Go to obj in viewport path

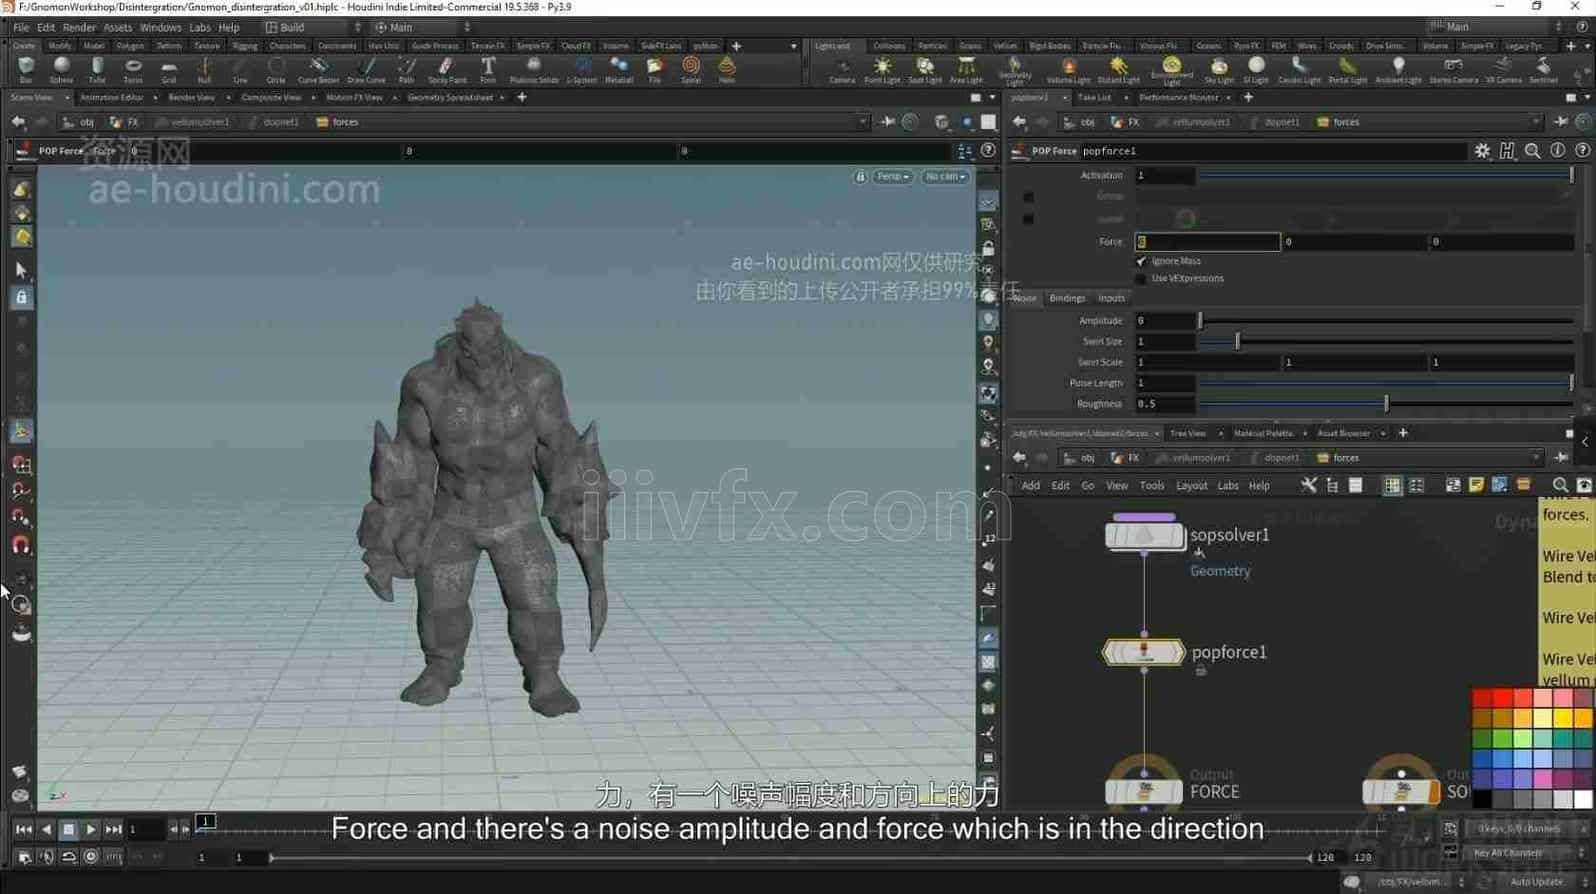(x=79, y=122)
